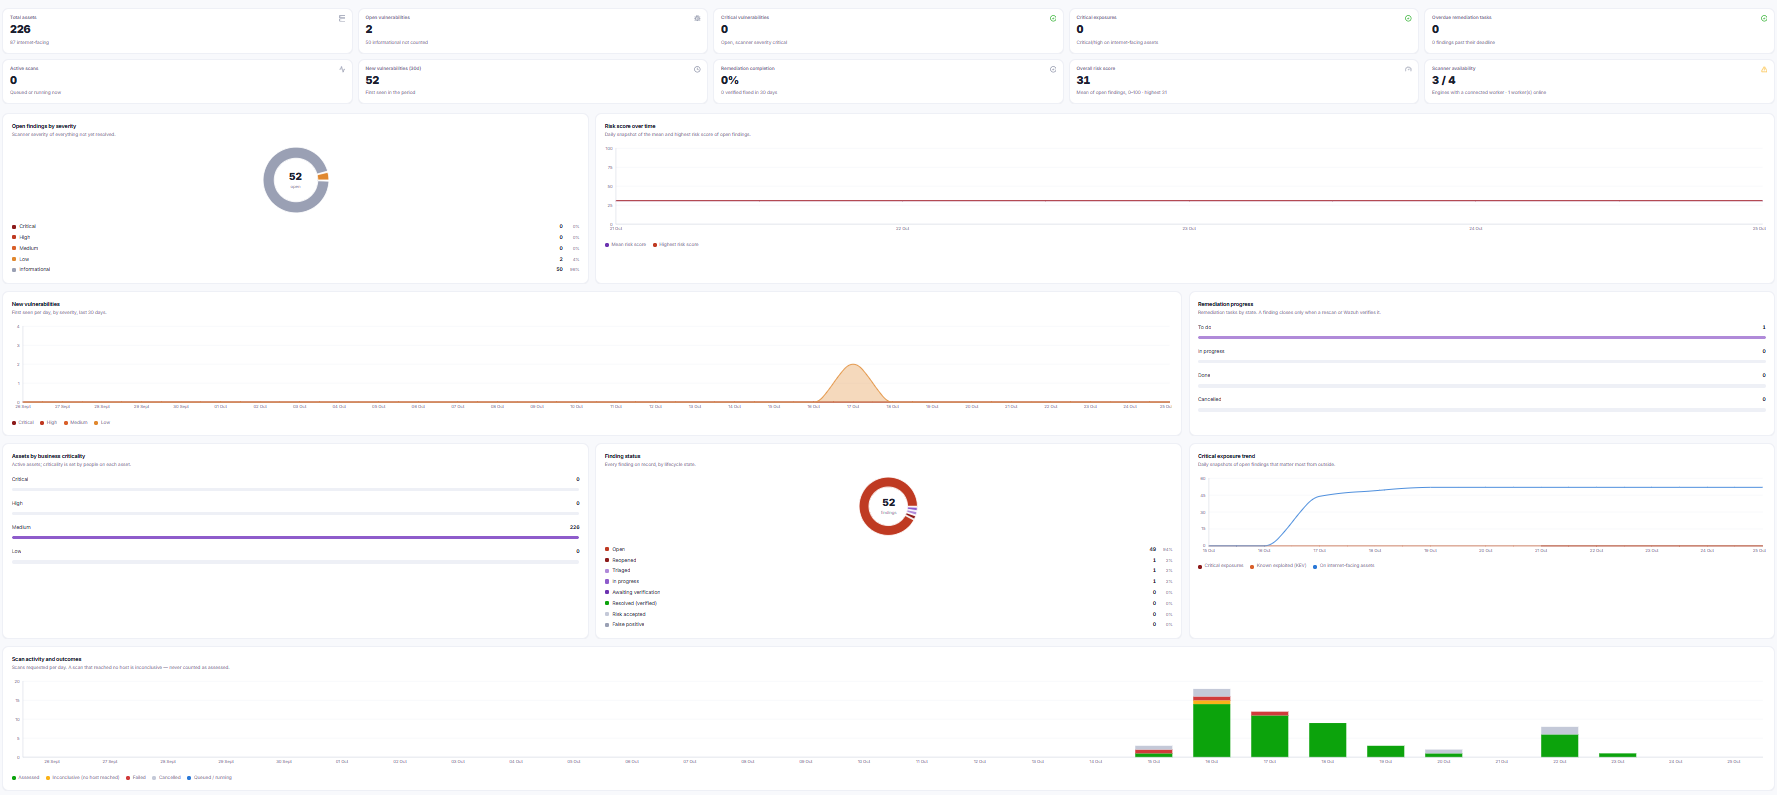Viewport: 1777px width, 795px height.
Task: Click the Finding status donut chart
Action: (888, 506)
